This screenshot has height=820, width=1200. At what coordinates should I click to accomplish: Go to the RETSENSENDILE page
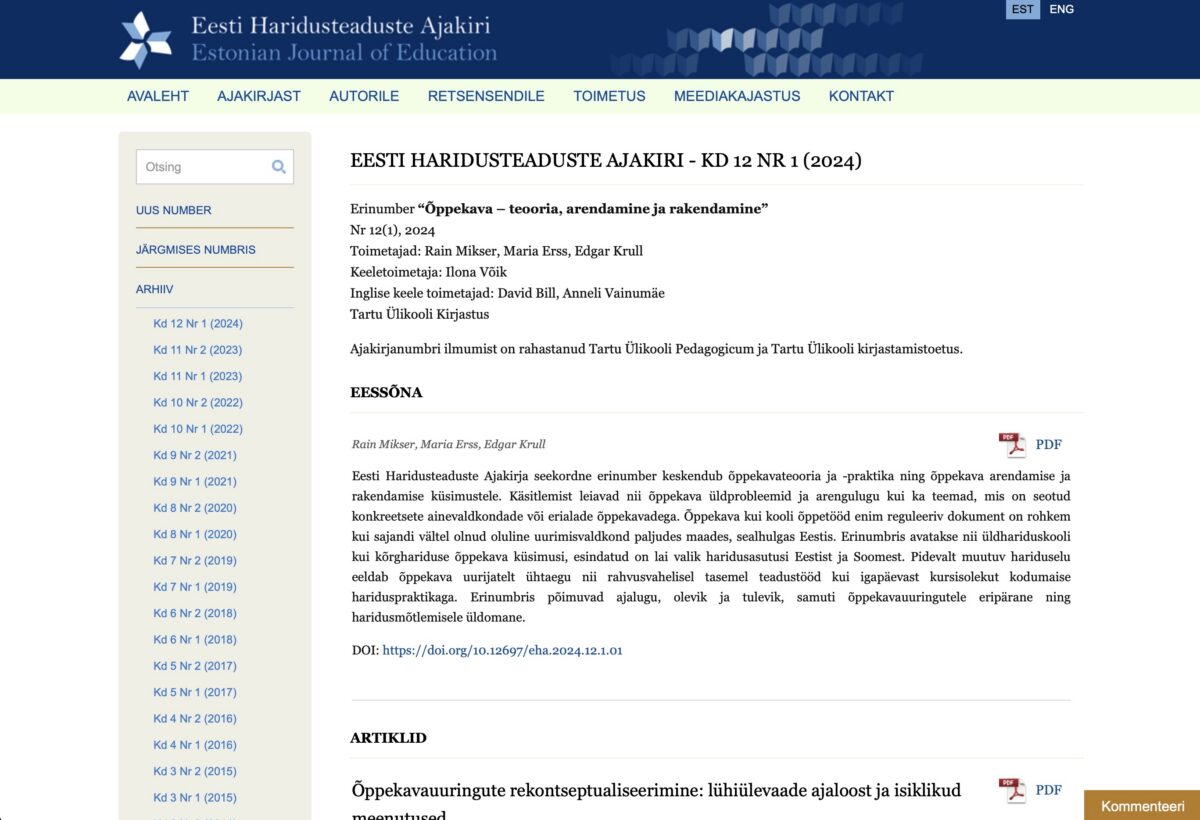486,96
